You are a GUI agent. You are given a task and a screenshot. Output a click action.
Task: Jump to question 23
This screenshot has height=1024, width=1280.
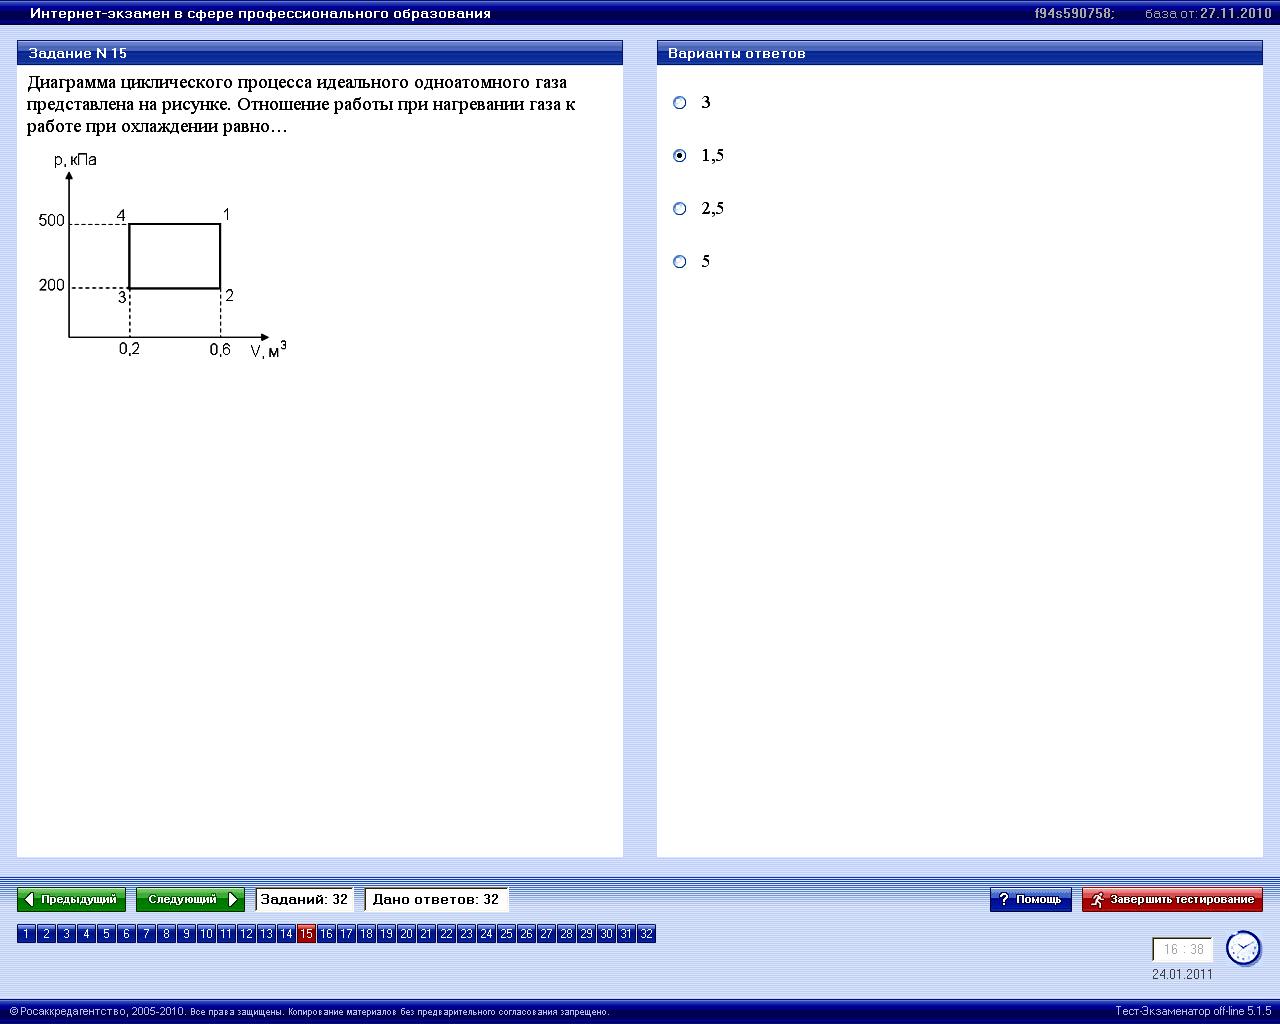466,934
